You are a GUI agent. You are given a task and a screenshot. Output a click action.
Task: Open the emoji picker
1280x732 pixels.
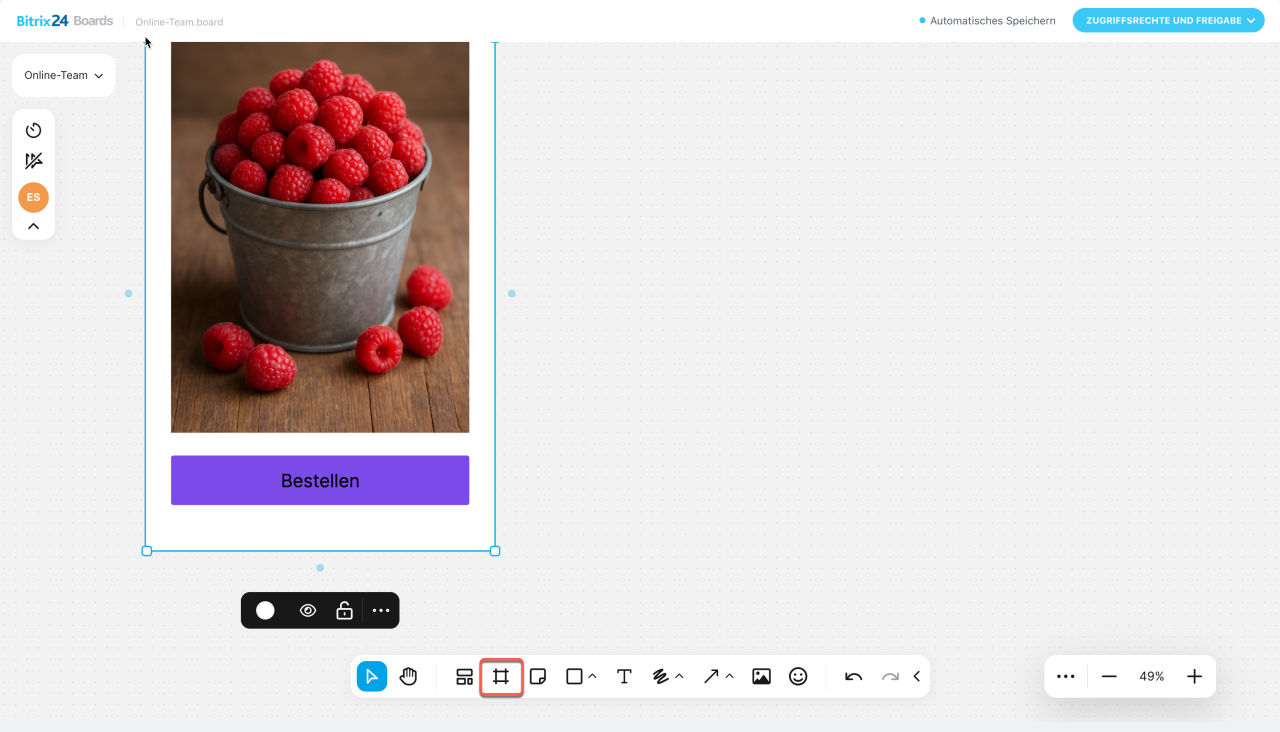click(x=798, y=677)
